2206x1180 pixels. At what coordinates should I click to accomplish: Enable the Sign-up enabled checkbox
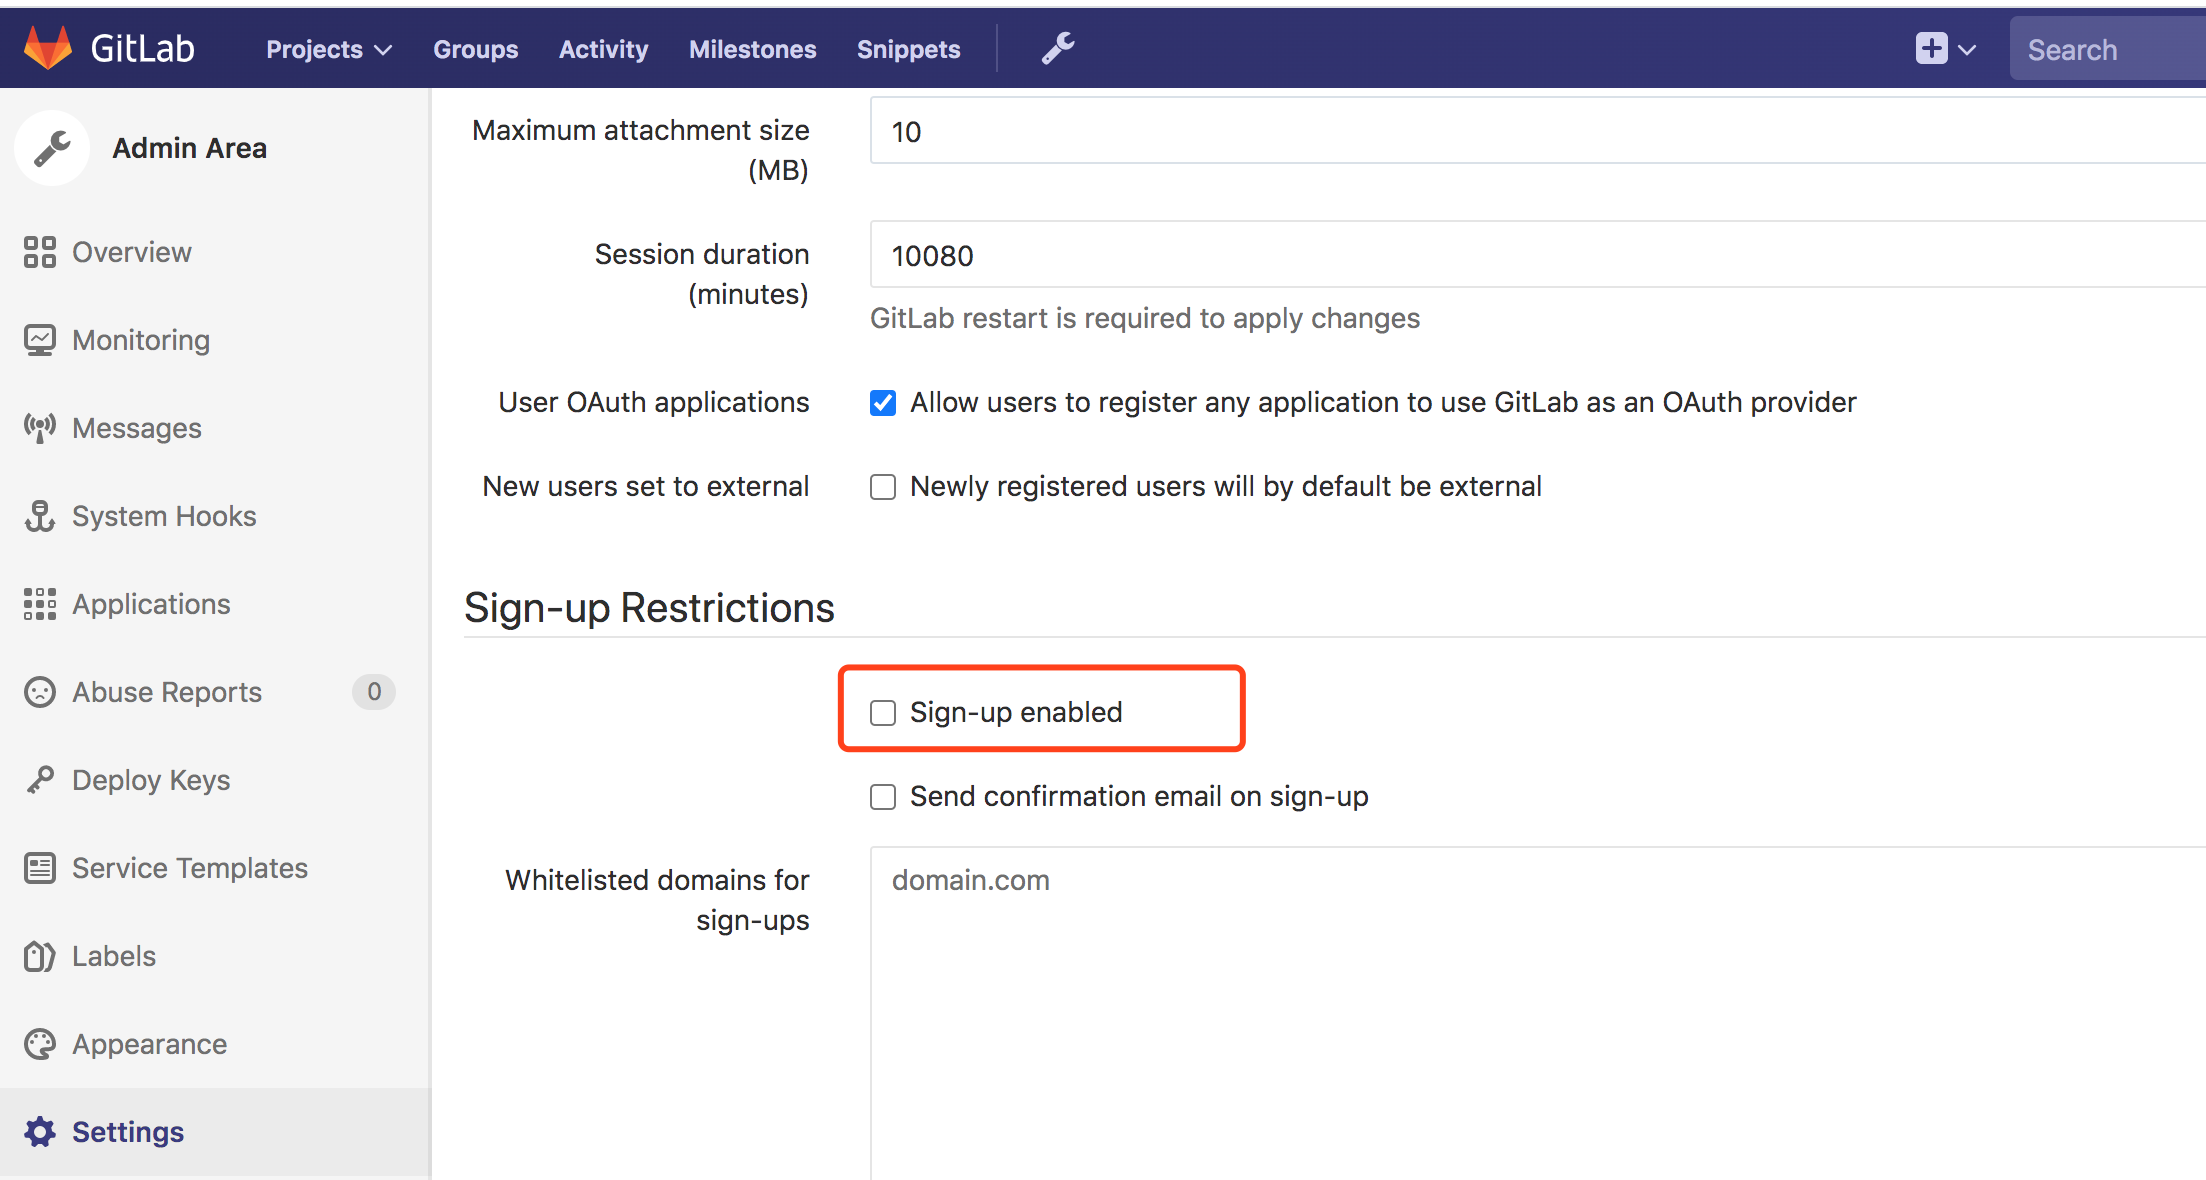coord(883,713)
